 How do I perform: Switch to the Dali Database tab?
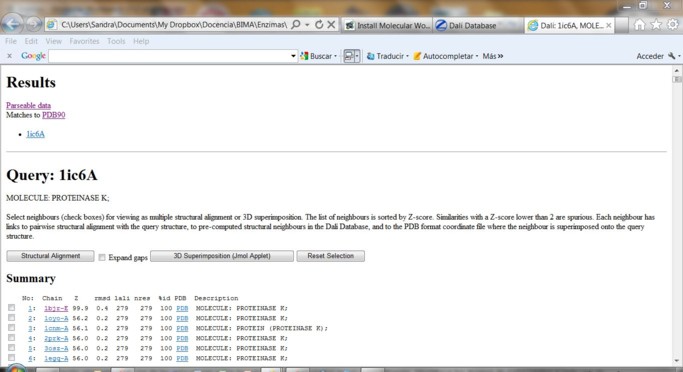tap(472, 26)
